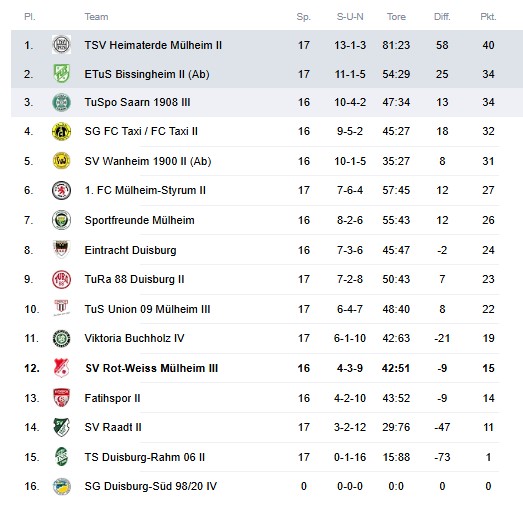Click the Pkt. column header

click(488, 17)
